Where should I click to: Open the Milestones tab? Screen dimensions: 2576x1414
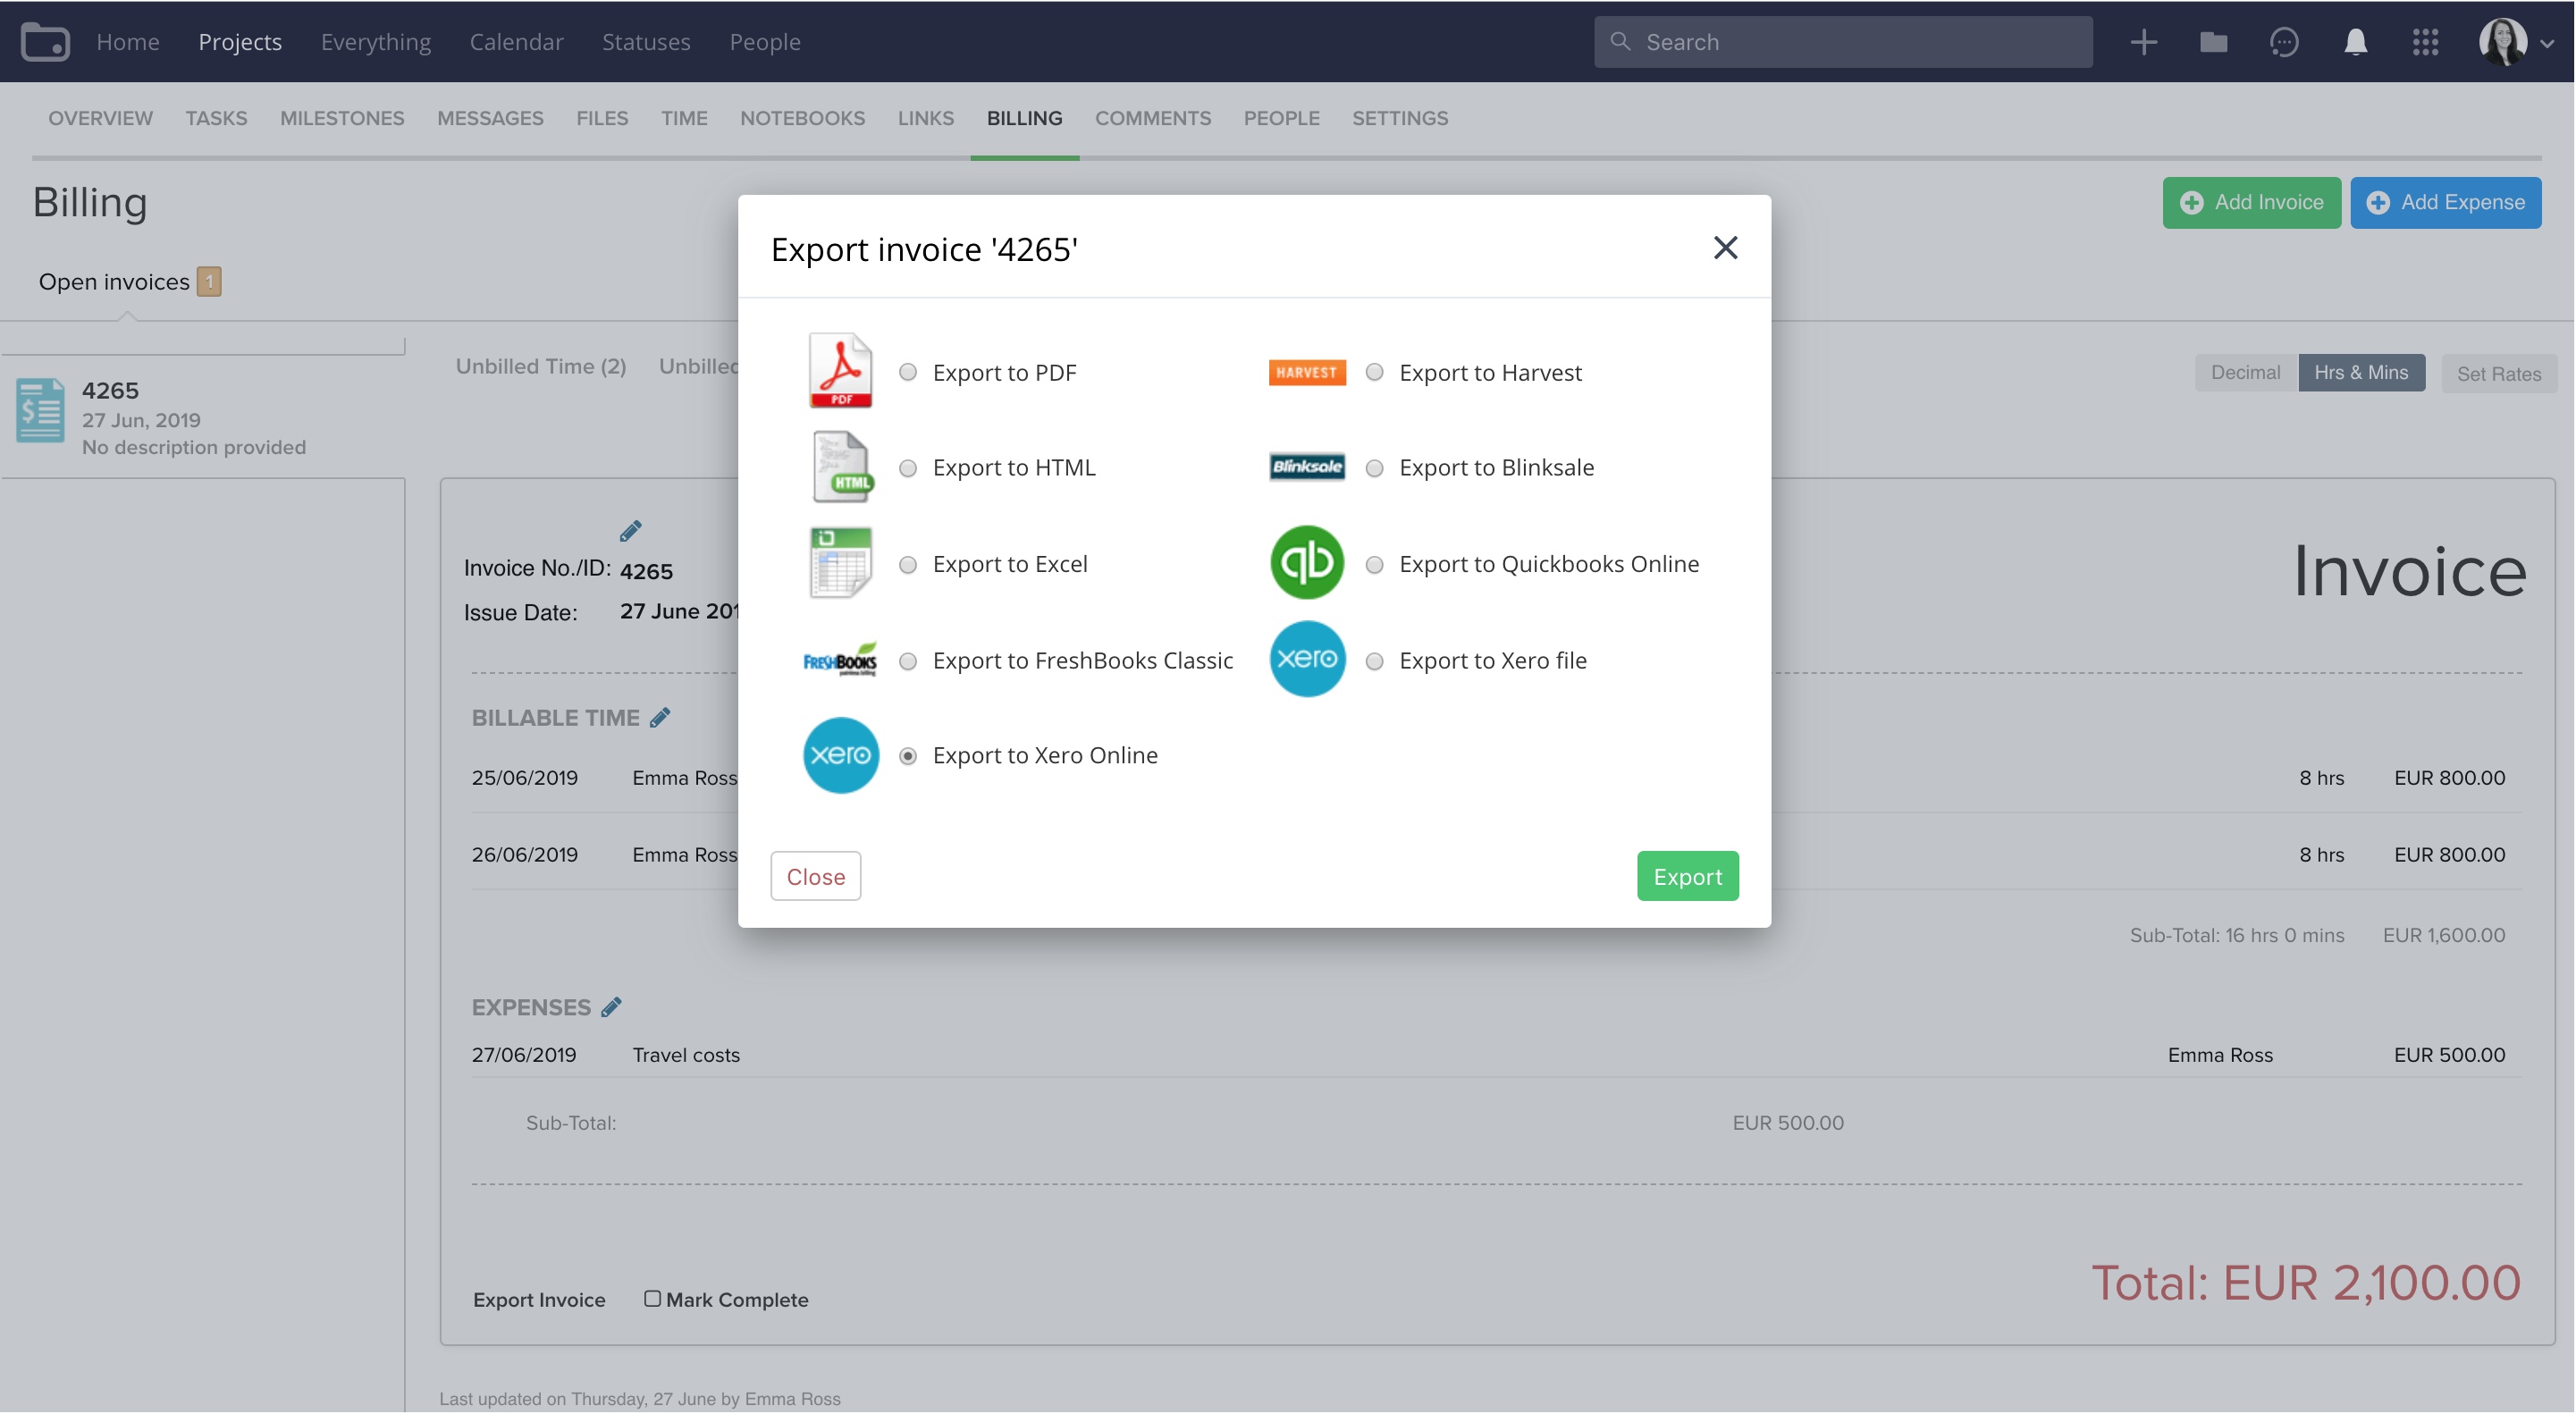point(342,118)
